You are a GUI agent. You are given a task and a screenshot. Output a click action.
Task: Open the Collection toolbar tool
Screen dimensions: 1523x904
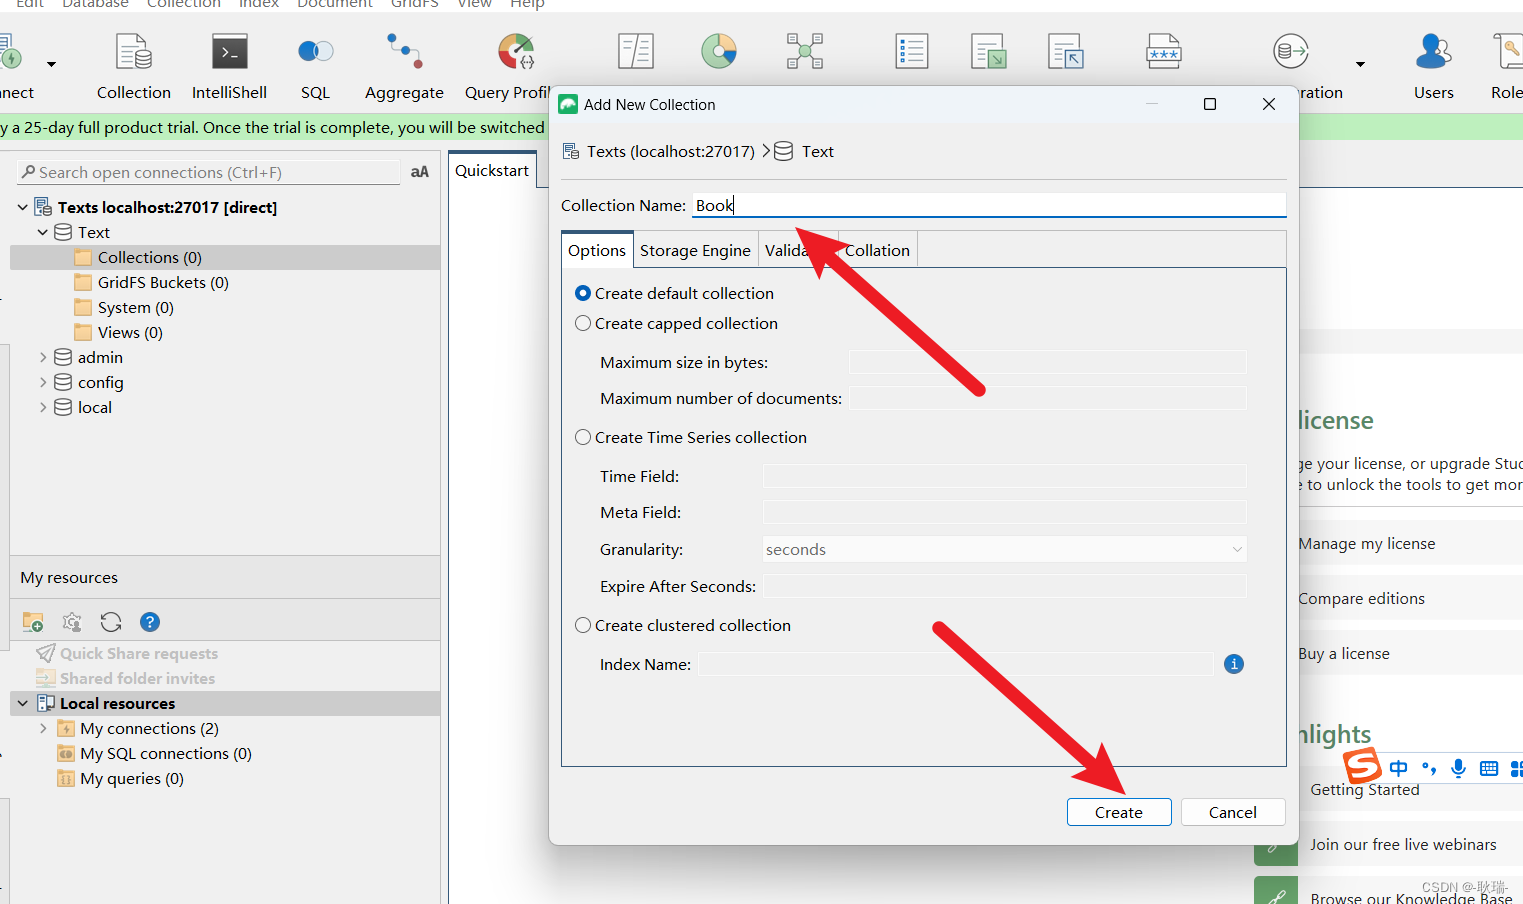coord(134,67)
